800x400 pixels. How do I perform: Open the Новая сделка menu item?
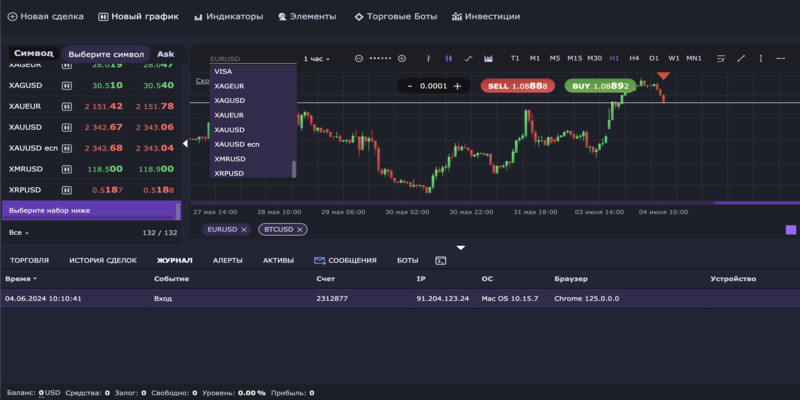click(45, 16)
